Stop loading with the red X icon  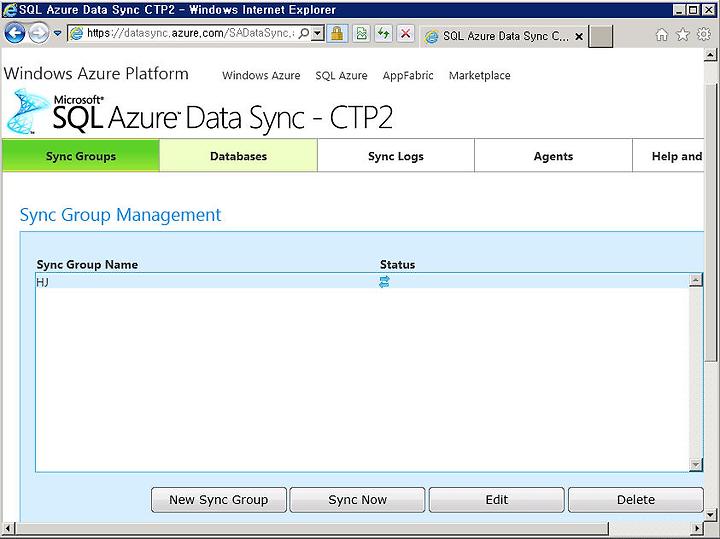click(x=405, y=34)
